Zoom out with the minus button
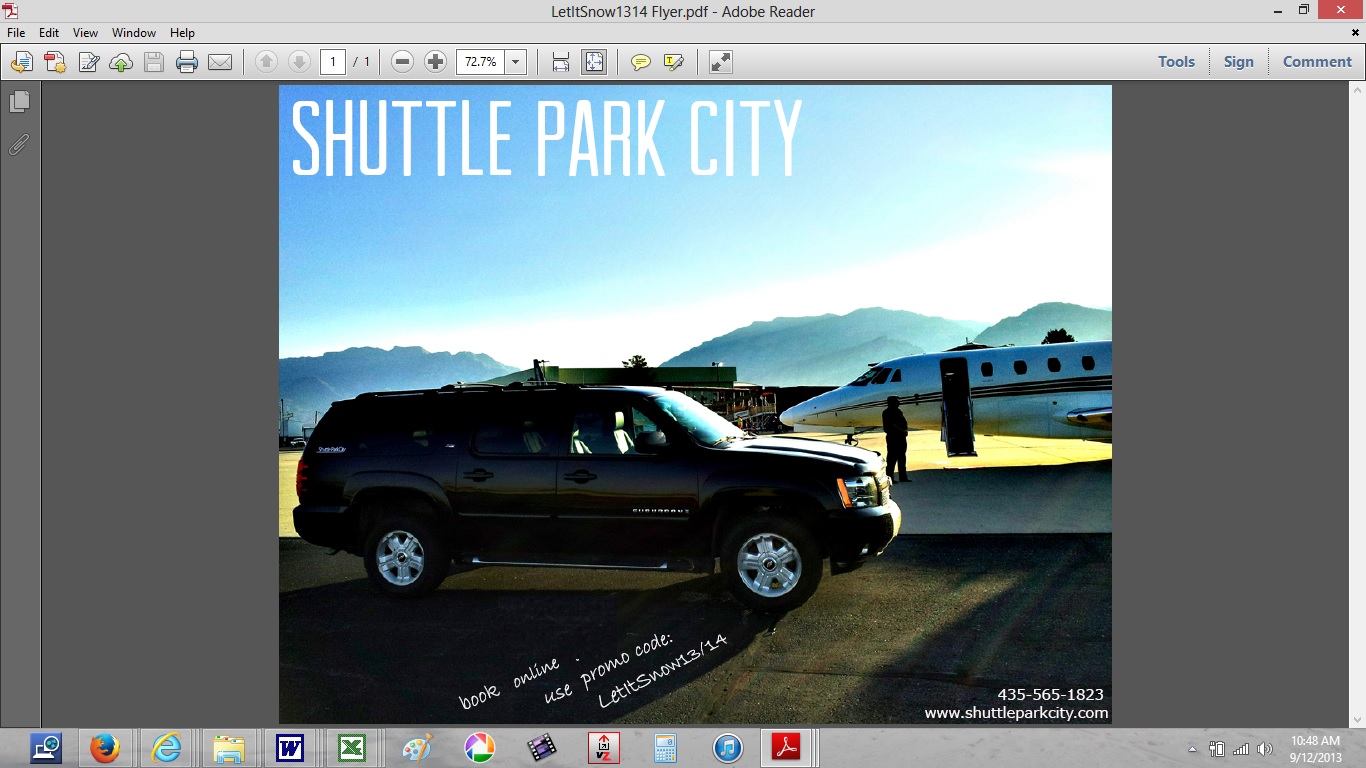The width and height of the screenshot is (1366, 768). tap(403, 62)
